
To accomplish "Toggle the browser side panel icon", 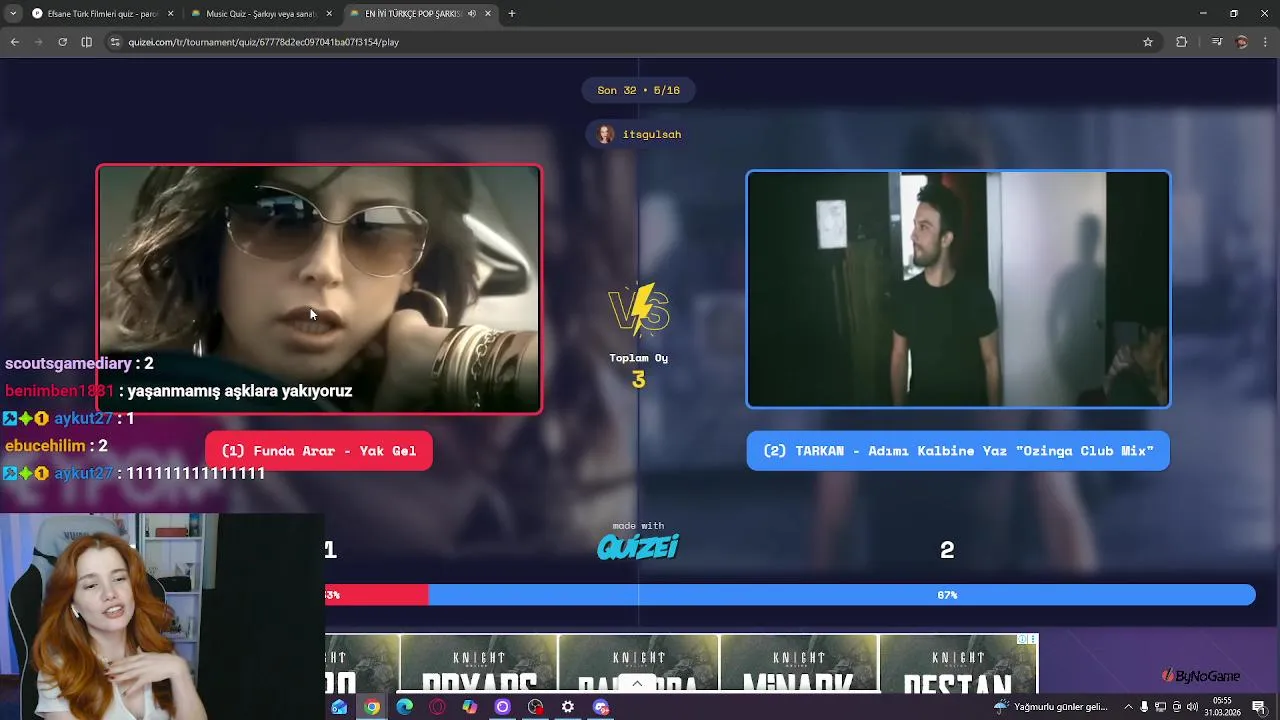I will click(x=86, y=42).
